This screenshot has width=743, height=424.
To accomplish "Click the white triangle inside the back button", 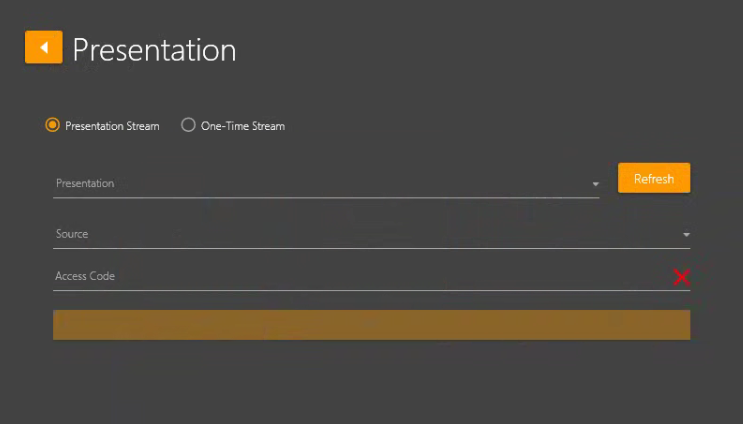I will pyautogui.click(x=44, y=47).
